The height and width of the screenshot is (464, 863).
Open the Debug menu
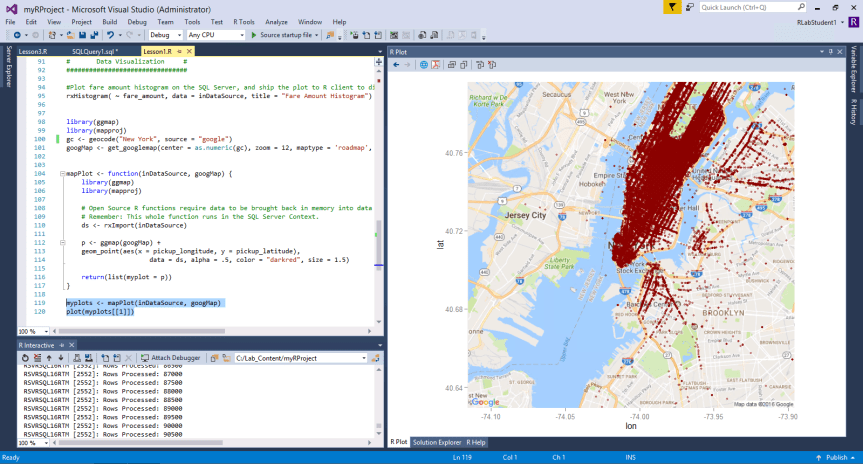coord(137,22)
